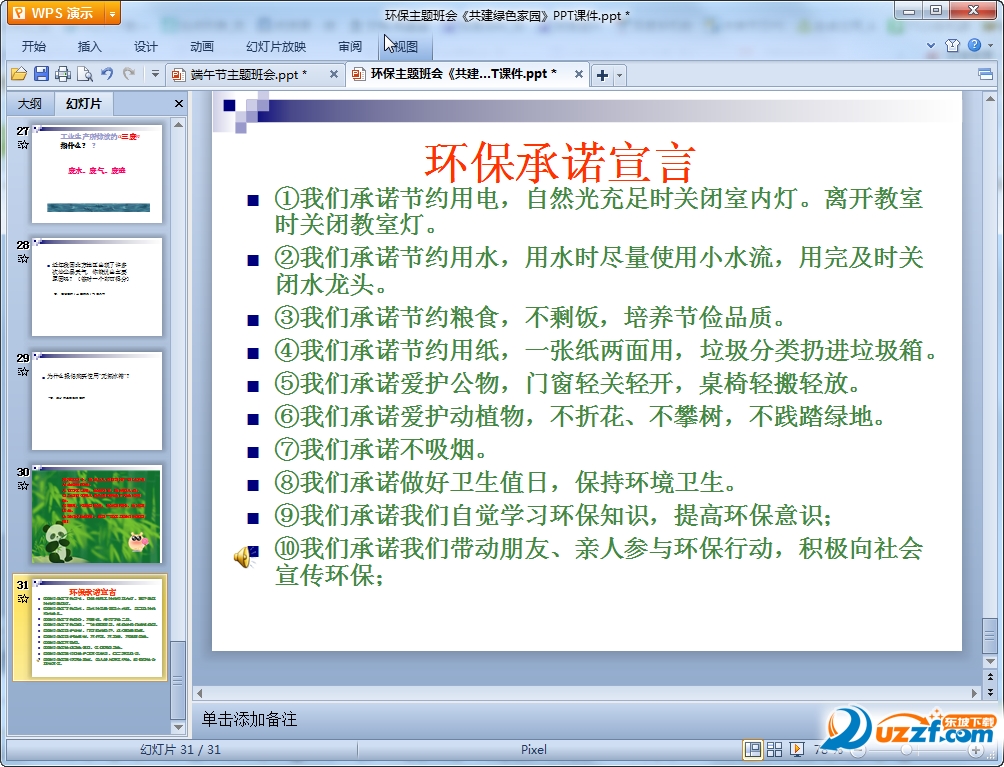Redo the last action
Image resolution: width=1004 pixels, height=767 pixels.
(x=128, y=74)
